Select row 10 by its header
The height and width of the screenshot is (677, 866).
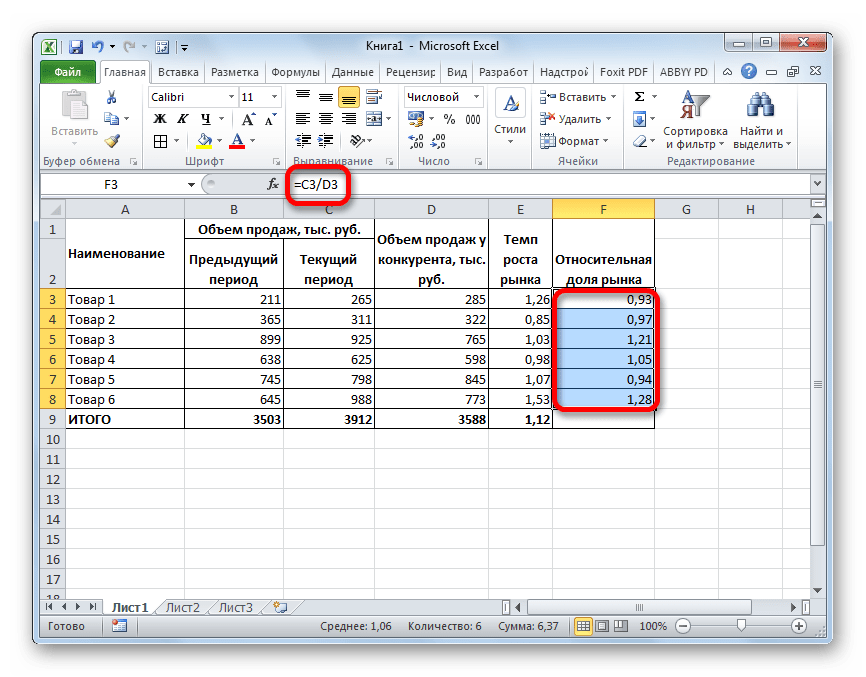pos(52,440)
